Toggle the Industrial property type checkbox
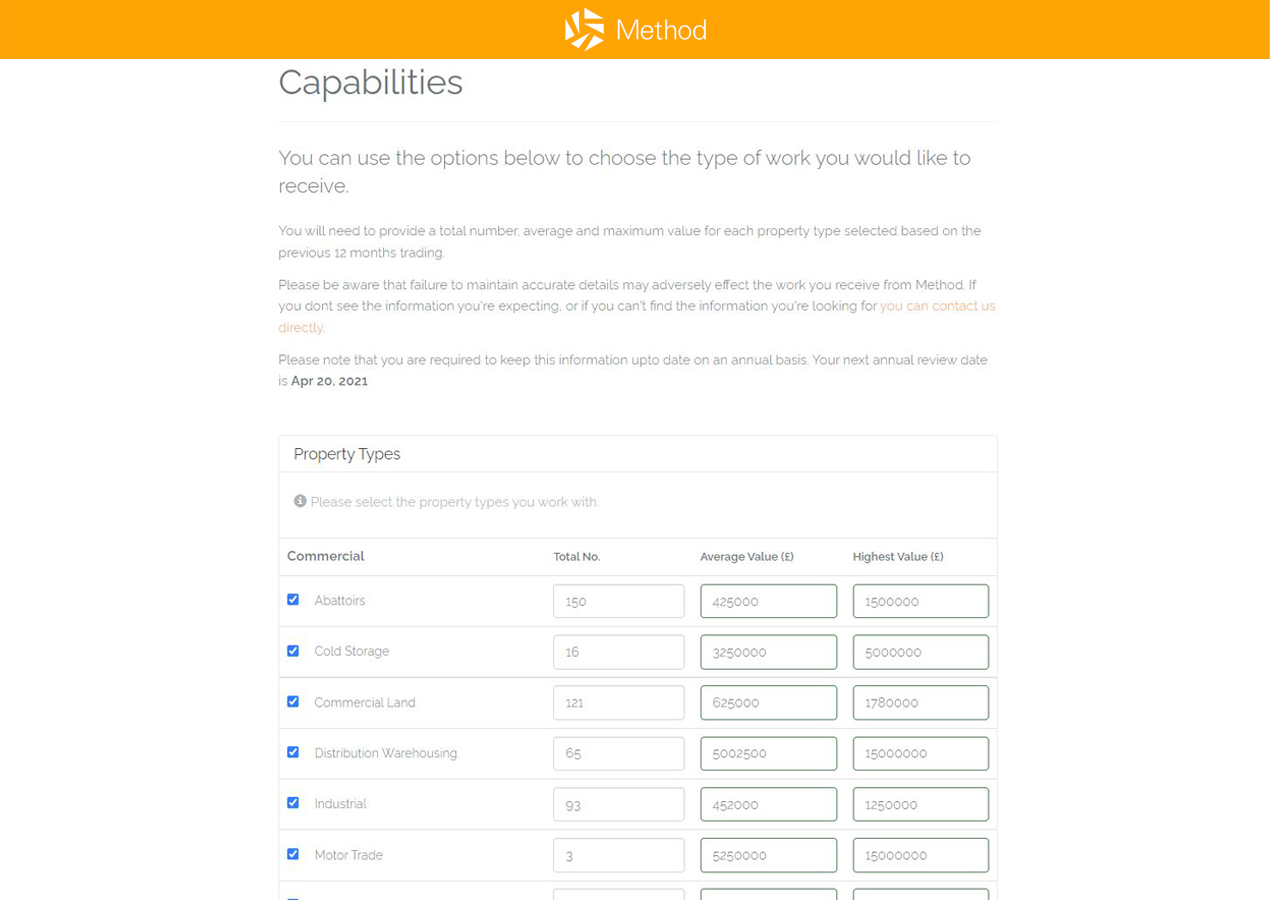The image size is (1270, 900). click(x=293, y=803)
